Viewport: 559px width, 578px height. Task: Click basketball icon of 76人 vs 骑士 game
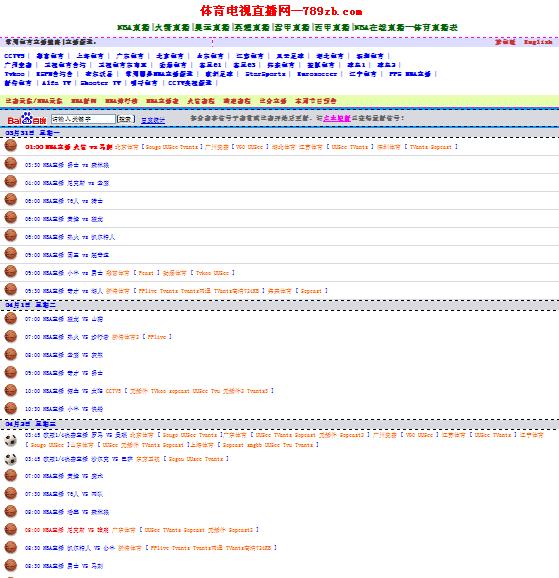tap(11, 199)
